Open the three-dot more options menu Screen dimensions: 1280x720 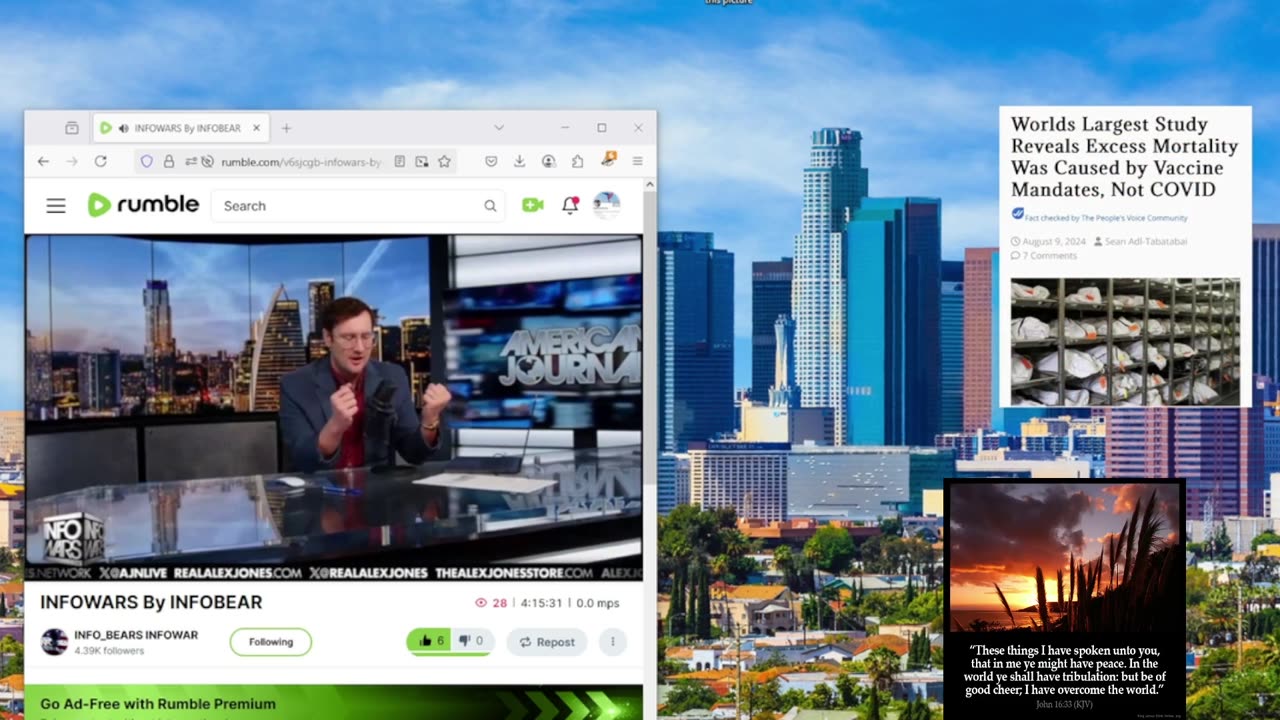point(613,642)
